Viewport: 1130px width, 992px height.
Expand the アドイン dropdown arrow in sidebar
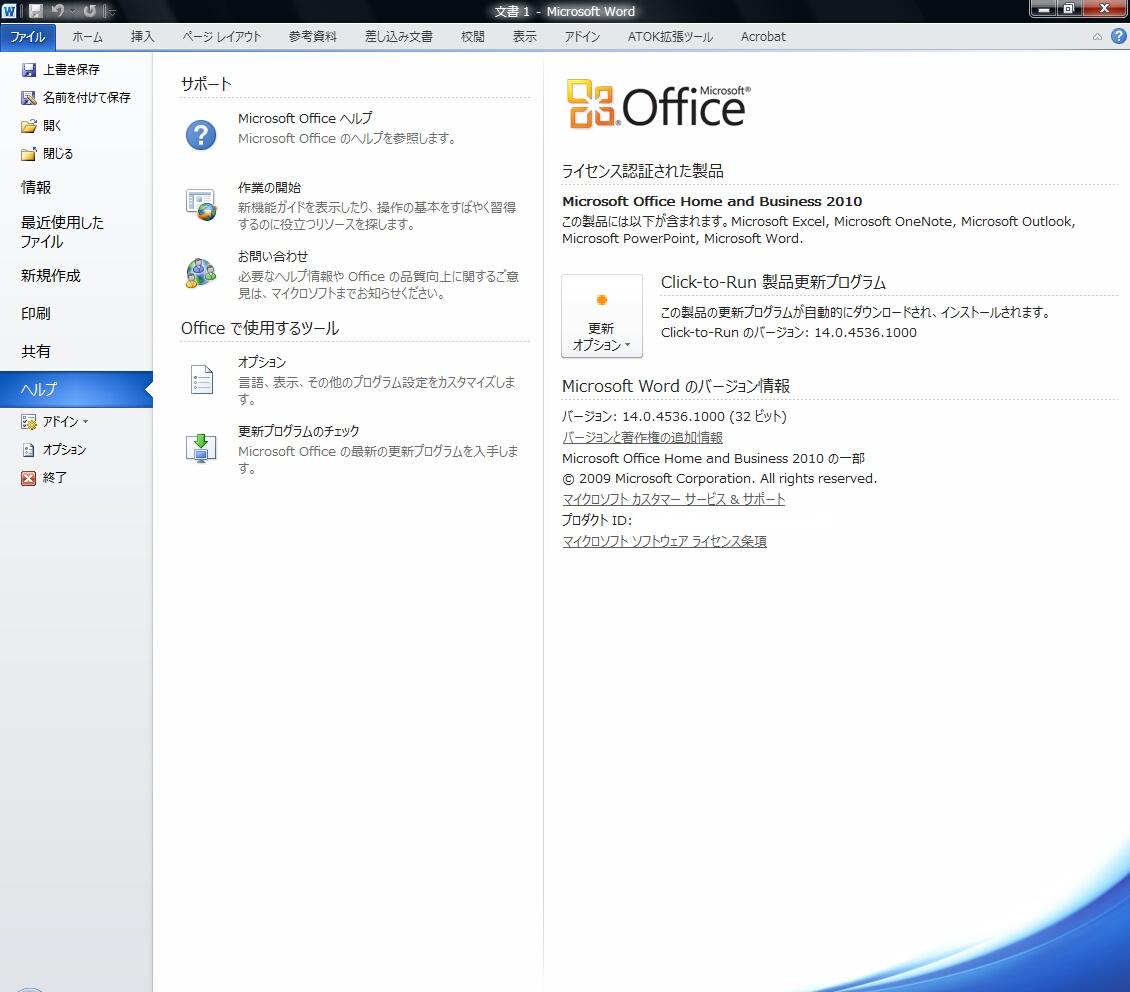86,422
